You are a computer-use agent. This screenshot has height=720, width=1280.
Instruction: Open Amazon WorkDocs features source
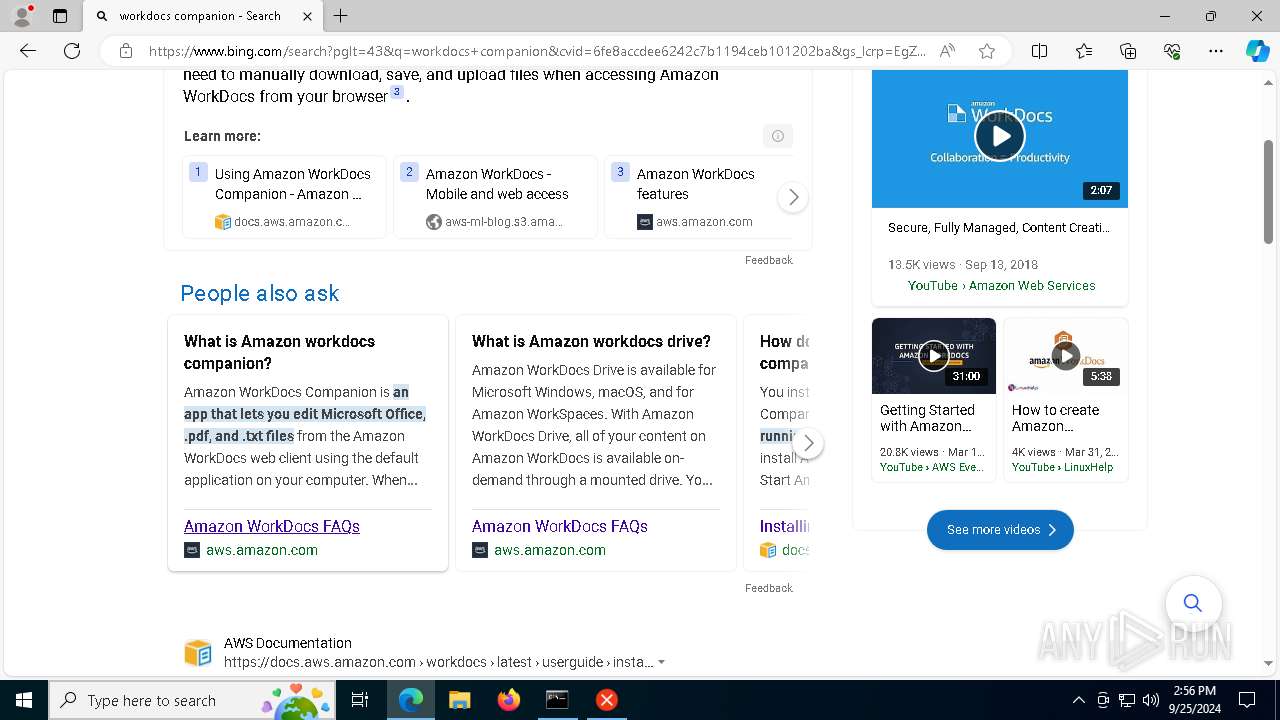[699, 197]
